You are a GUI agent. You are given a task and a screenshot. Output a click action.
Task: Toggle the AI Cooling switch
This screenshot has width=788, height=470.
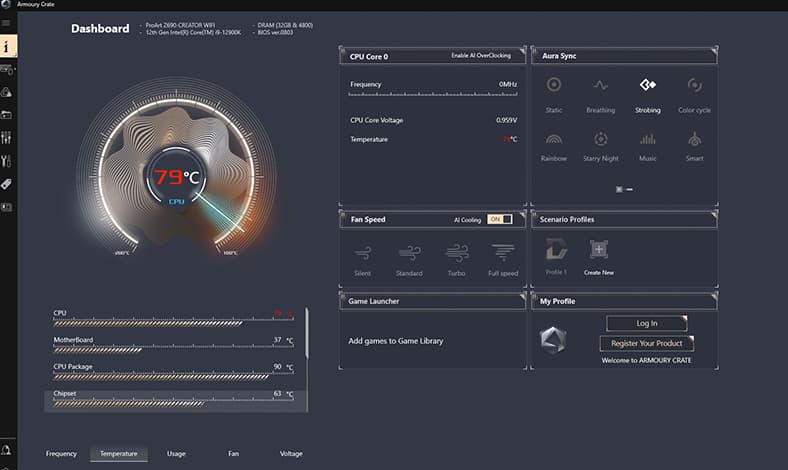click(500, 219)
